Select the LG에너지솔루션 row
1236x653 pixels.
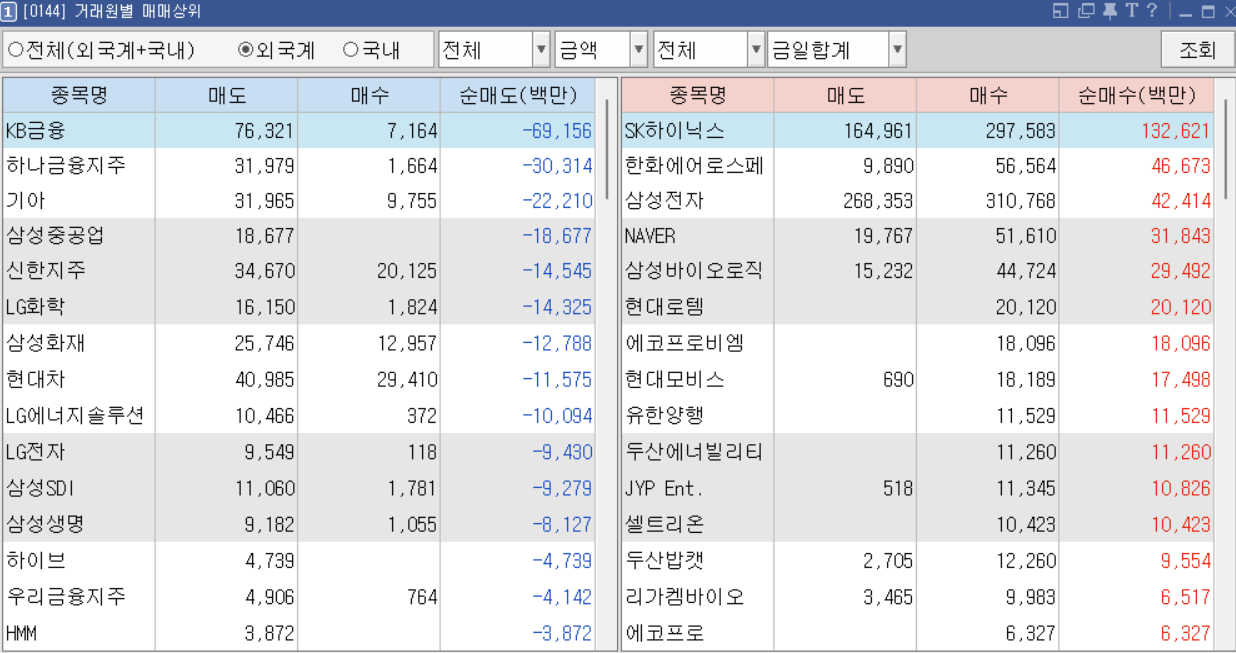[x=299, y=415]
